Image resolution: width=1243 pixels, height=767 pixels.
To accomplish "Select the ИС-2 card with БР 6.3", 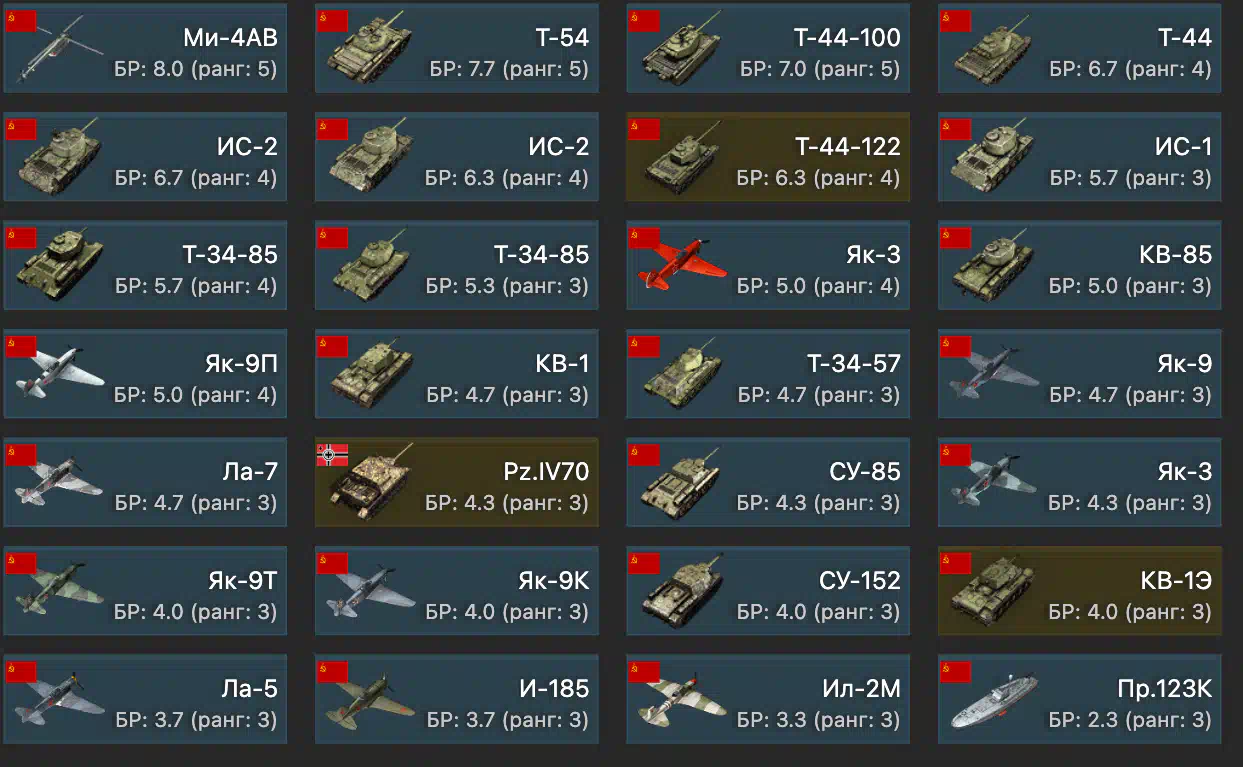I will (457, 158).
